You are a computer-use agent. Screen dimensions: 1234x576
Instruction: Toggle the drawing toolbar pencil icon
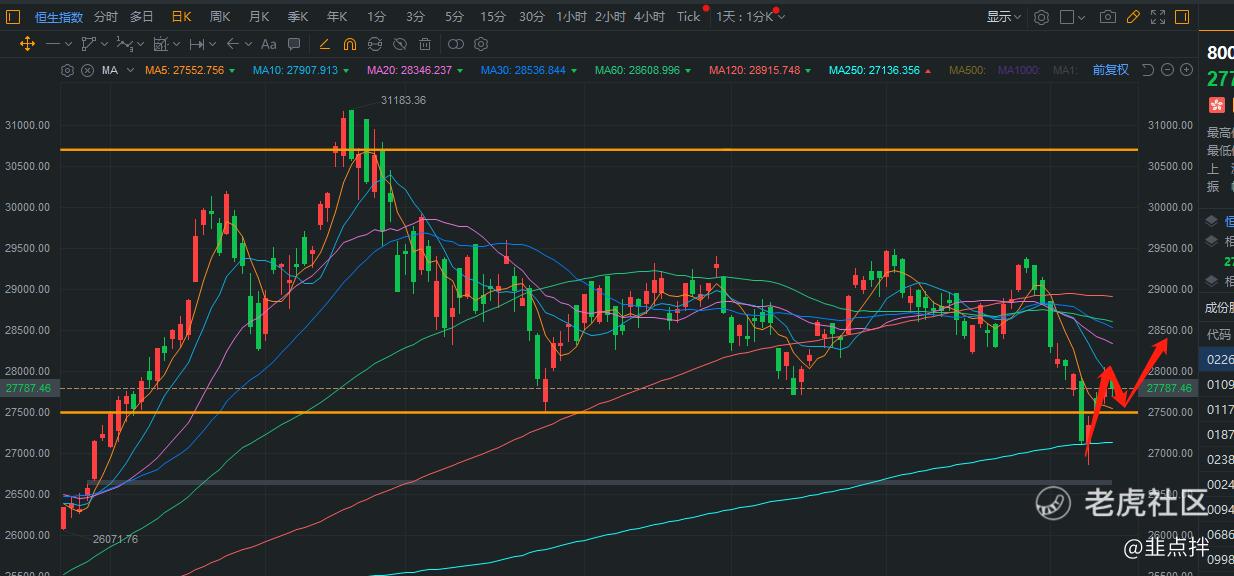1133,17
